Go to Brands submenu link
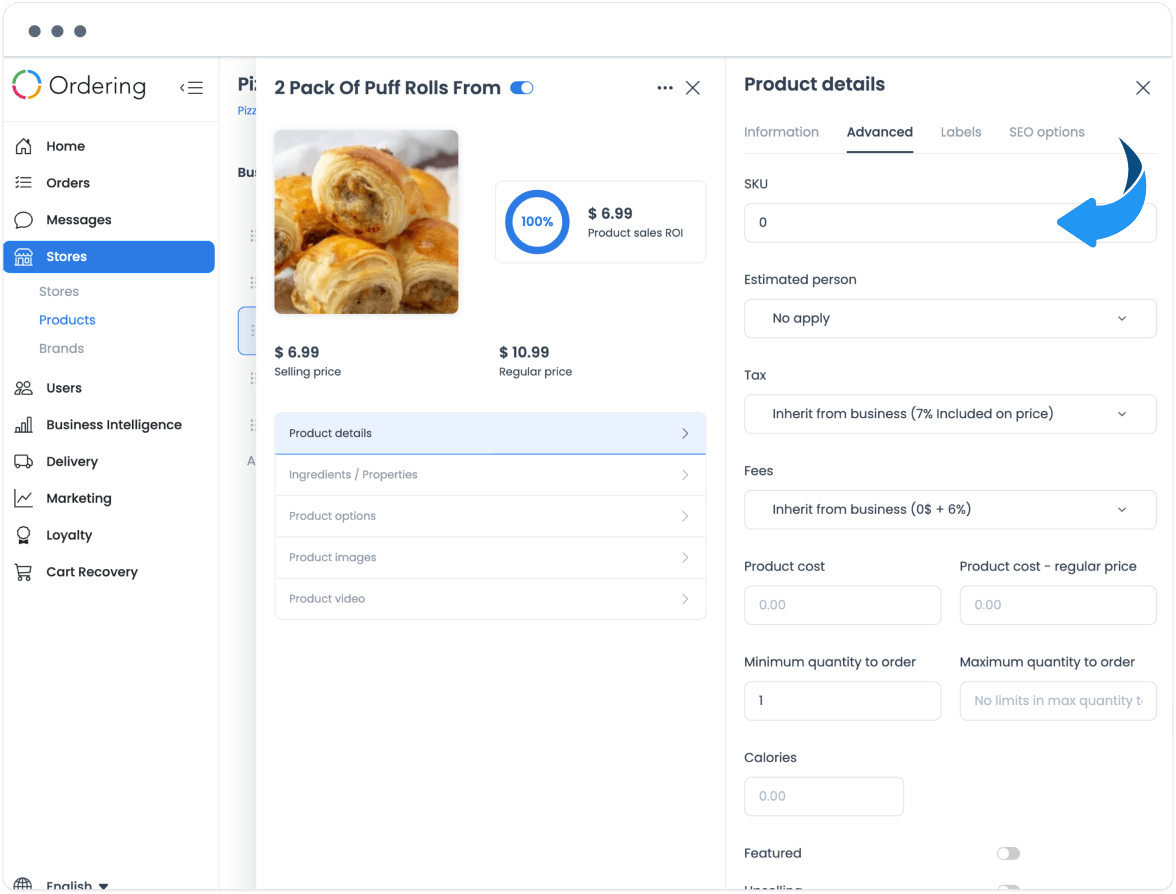 pyautogui.click(x=62, y=348)
